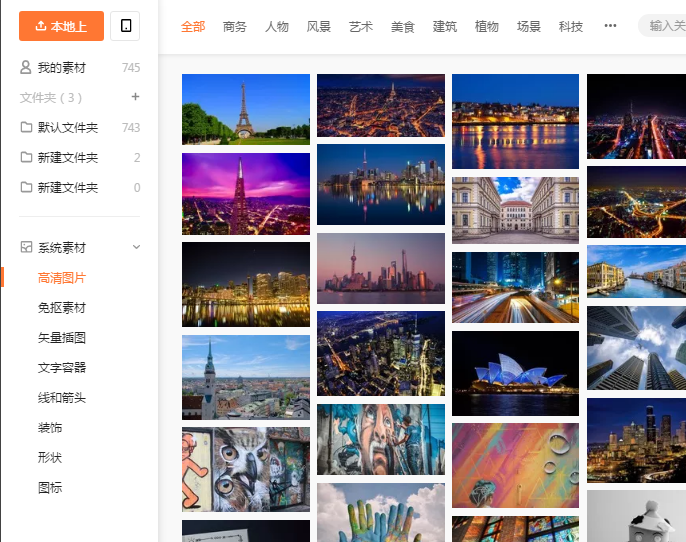Open the 默认文件夹 folder
Screen dimensions: 686x542
pyautogui.click(x=80, y=127)
